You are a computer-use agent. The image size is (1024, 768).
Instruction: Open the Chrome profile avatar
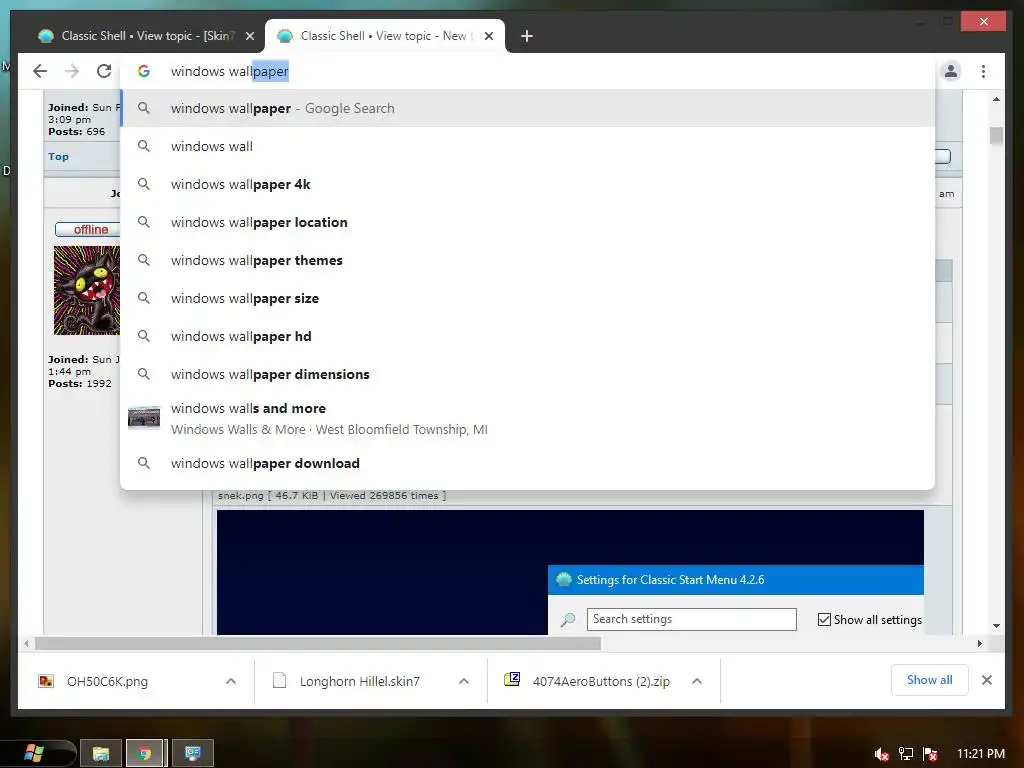coord(951,71)
